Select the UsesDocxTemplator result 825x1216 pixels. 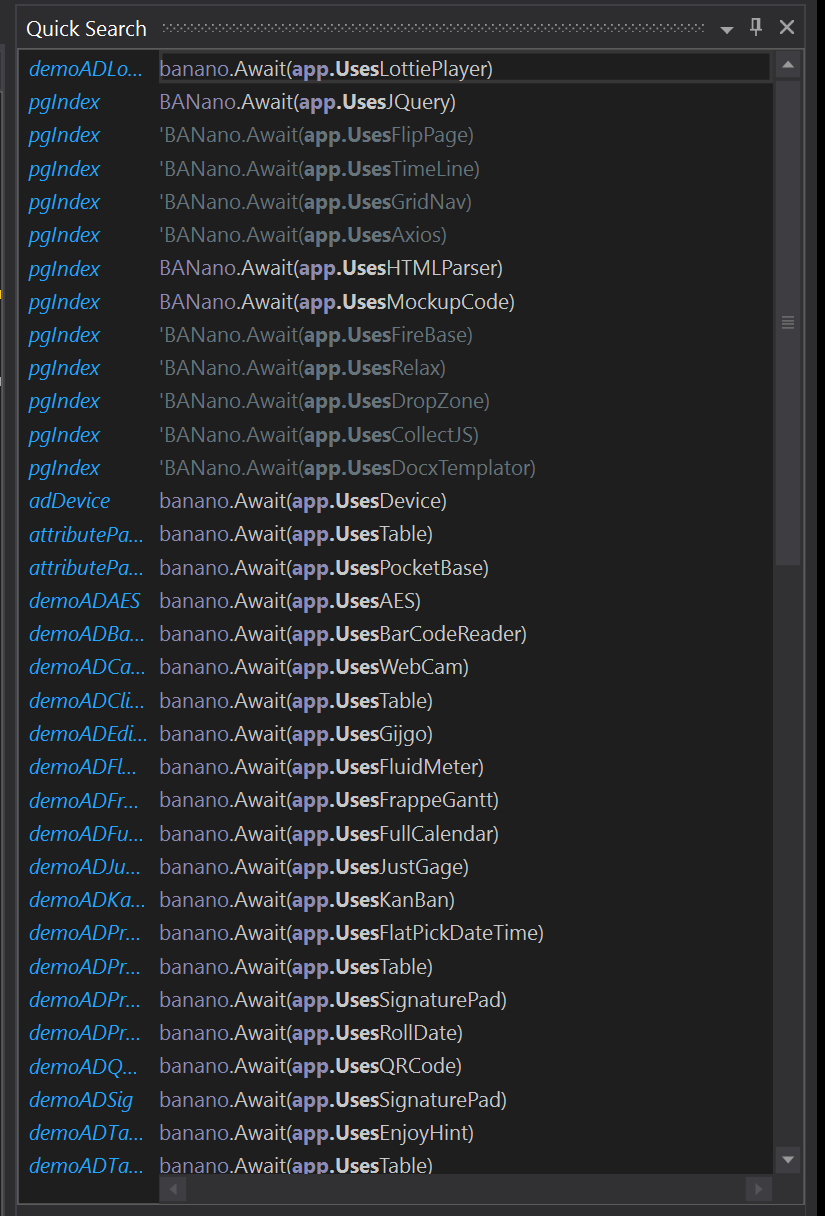click(348, 468)
